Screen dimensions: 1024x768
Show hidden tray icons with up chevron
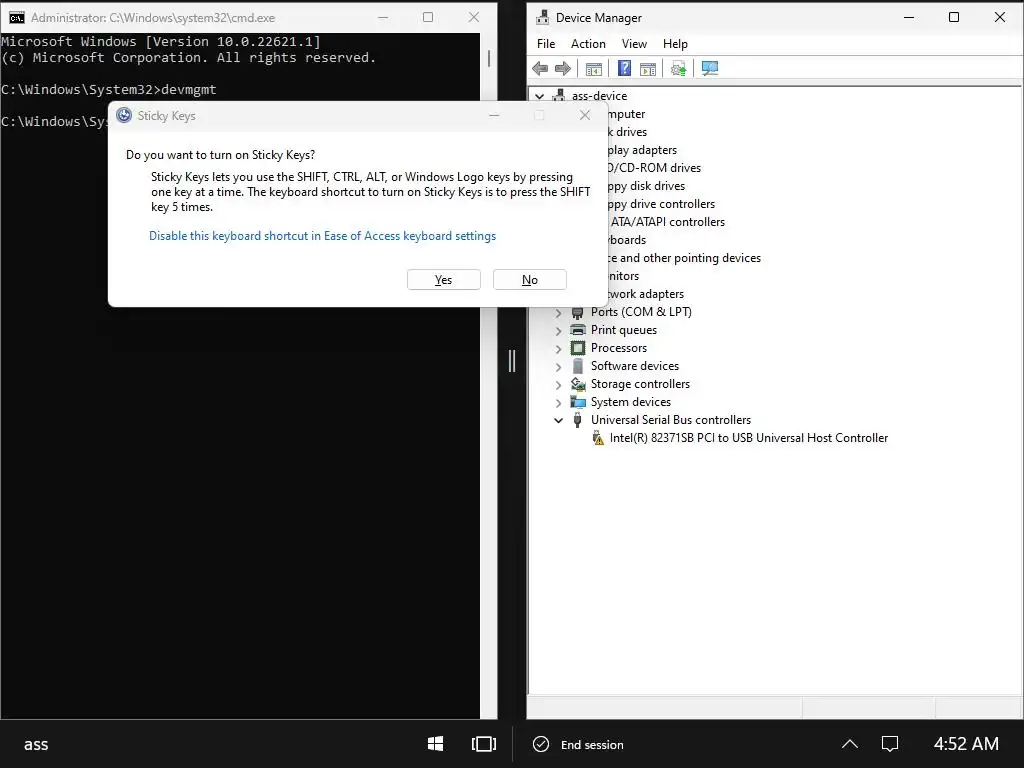(850, 744)
